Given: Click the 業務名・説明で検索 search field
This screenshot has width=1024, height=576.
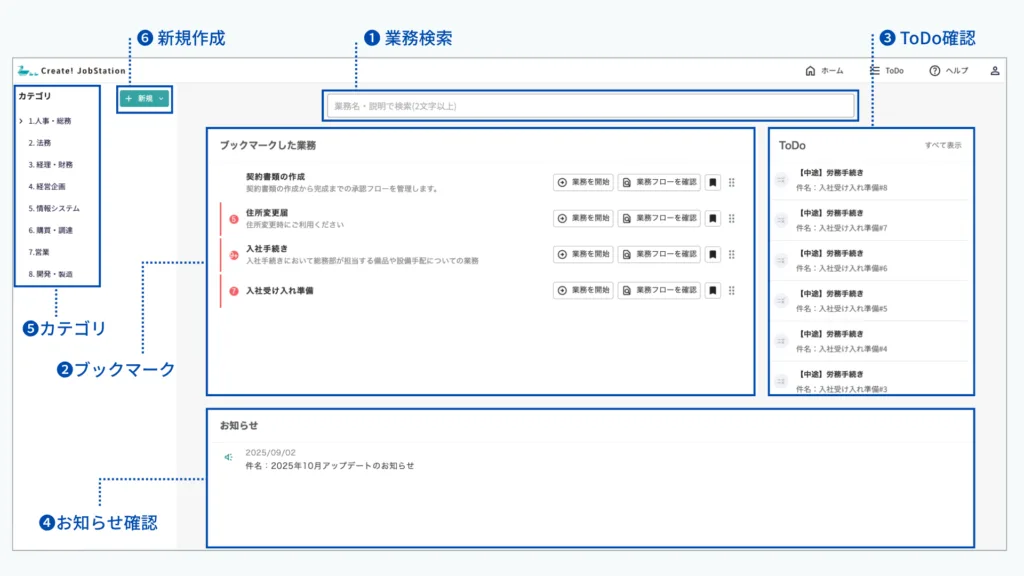Looking at the screenshot, I should point(590,106).
